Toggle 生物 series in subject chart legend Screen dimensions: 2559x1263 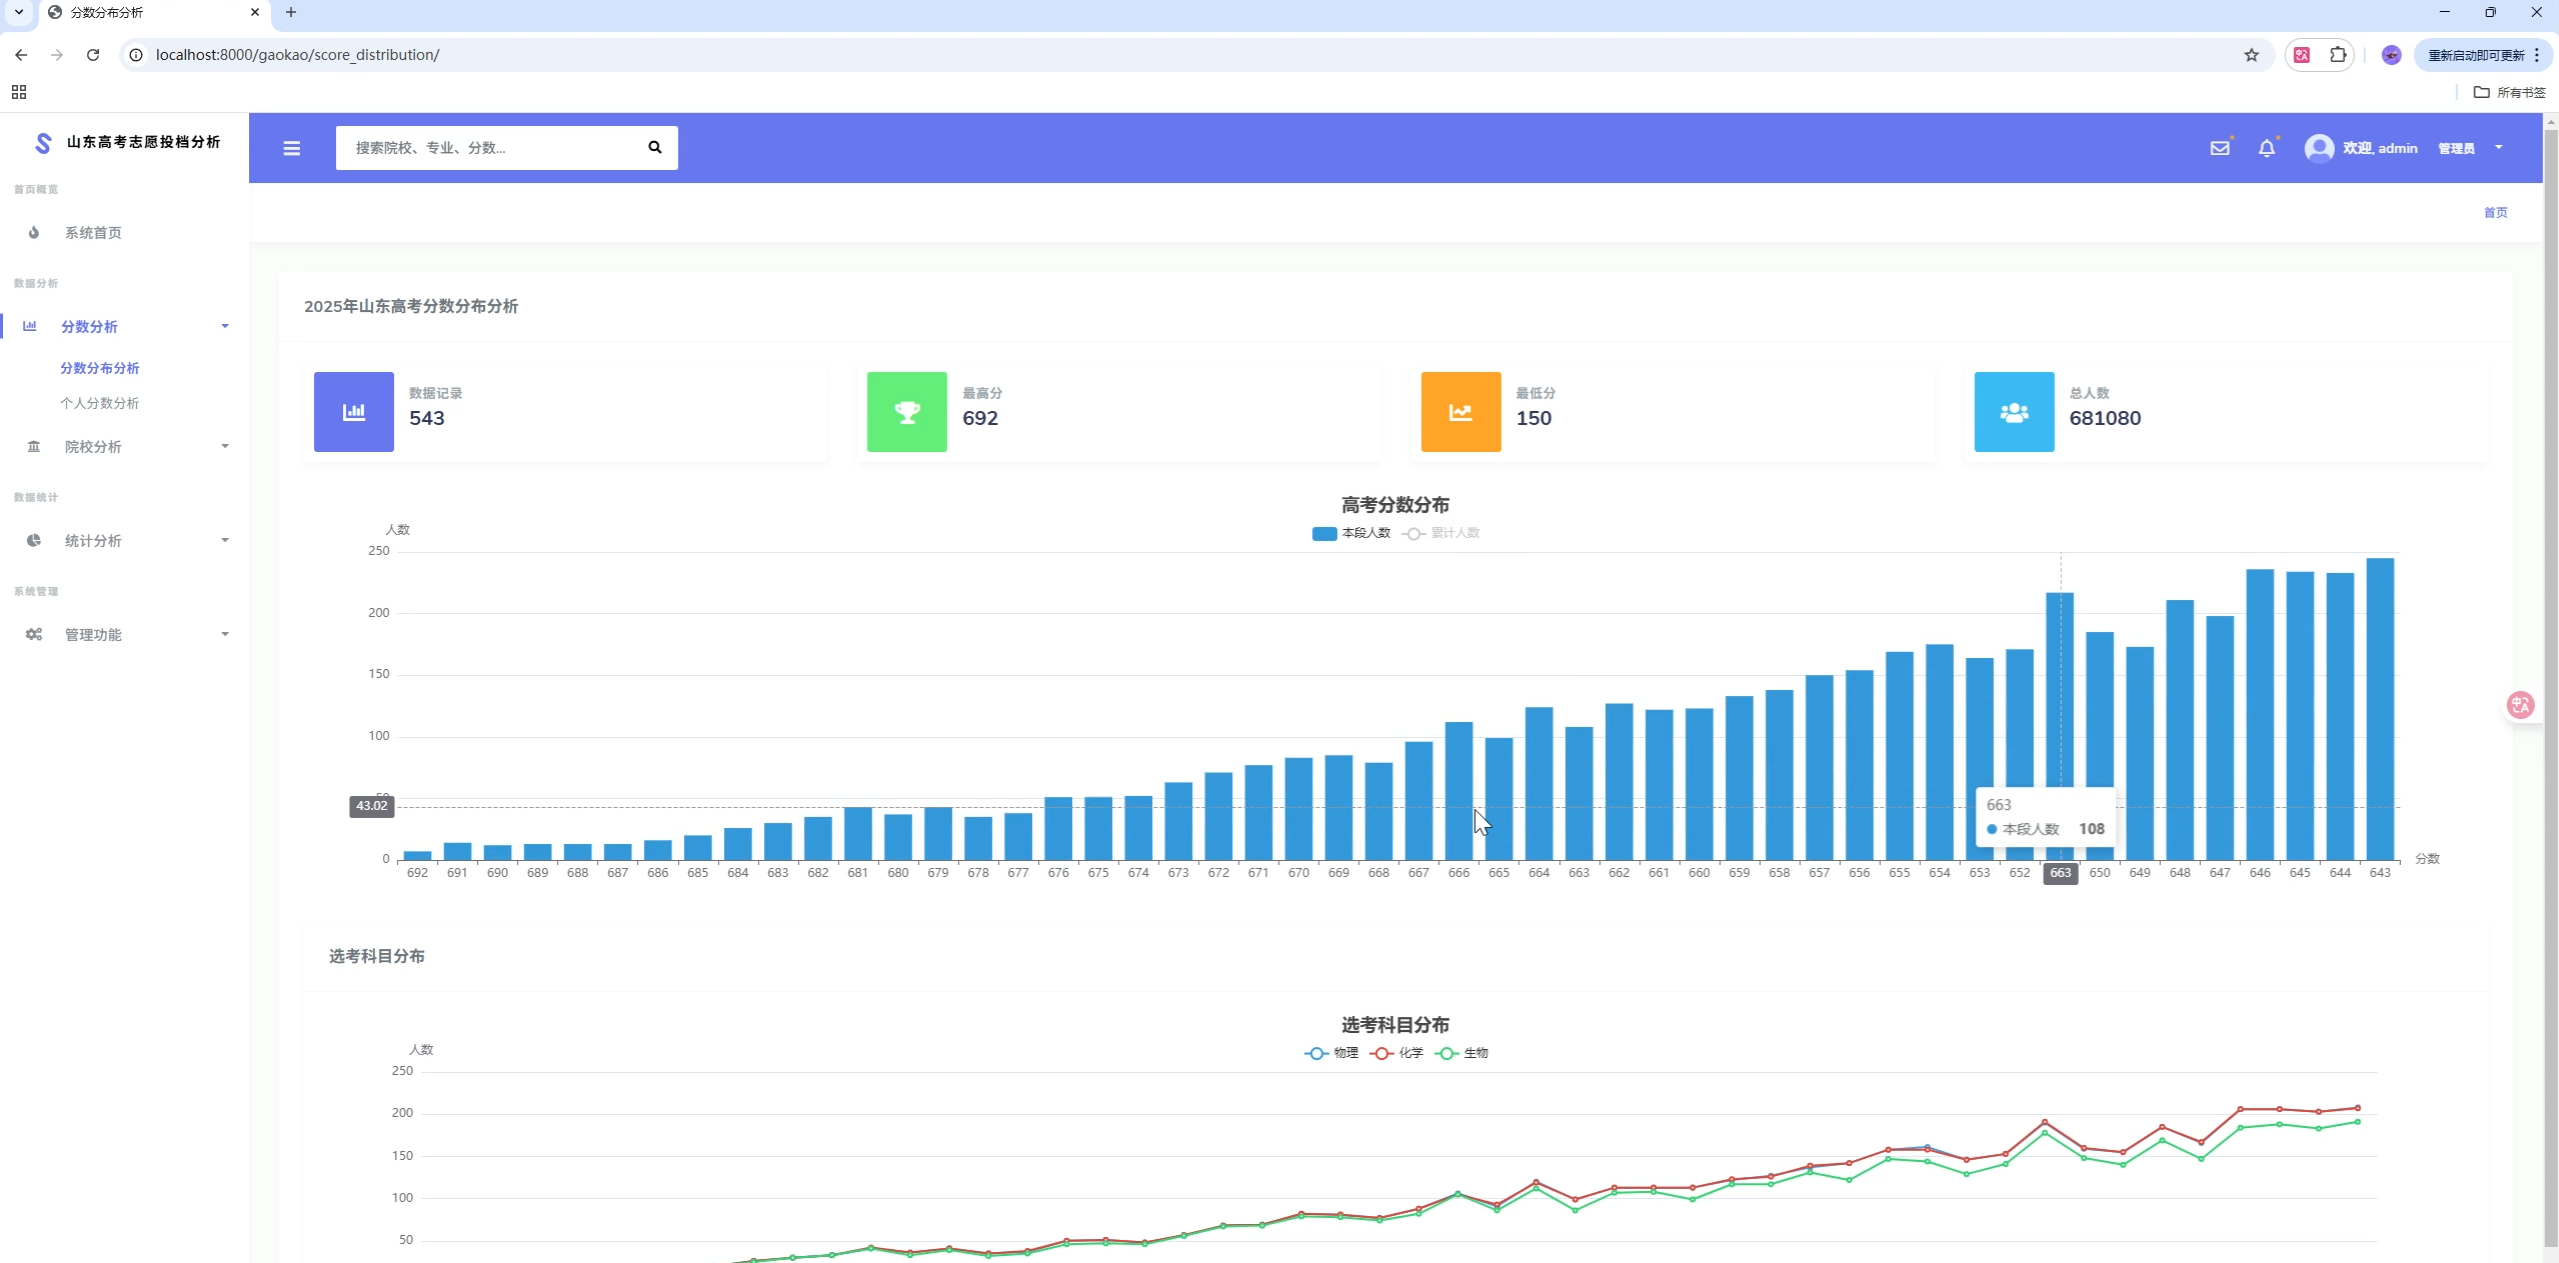pyautogui.click(x=1462, y=1053)
